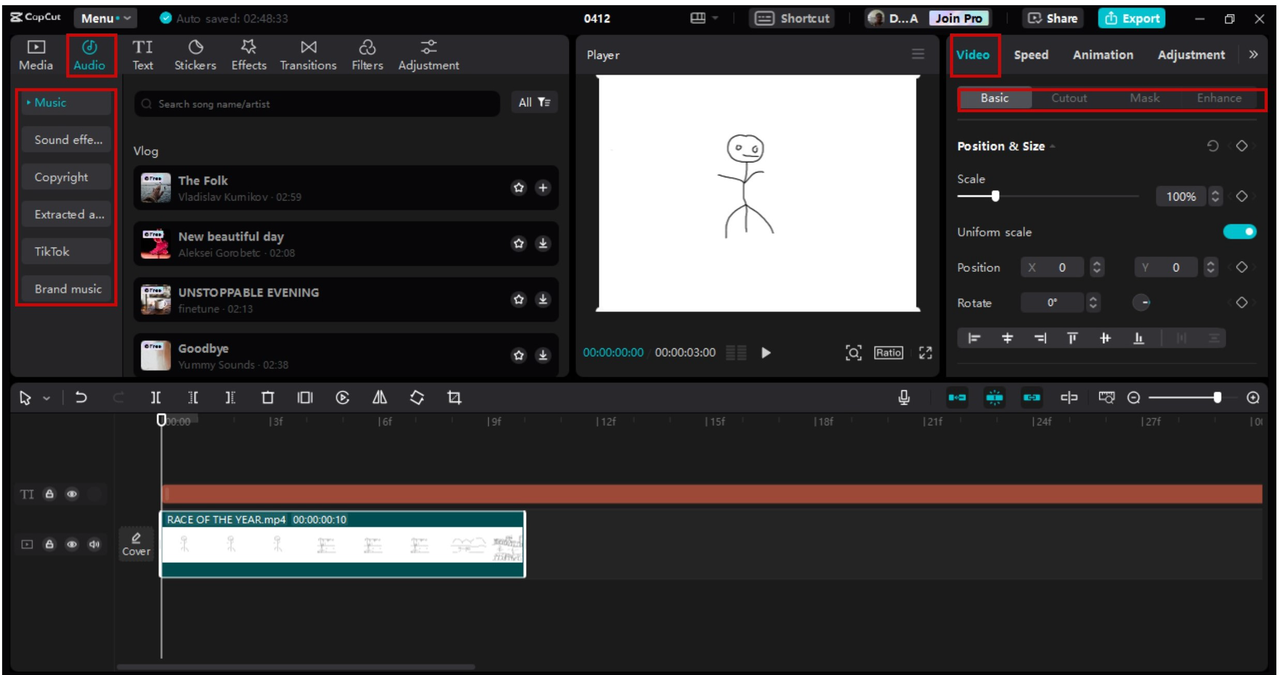The width and height of the screenshot is (1280, 675).
Task: Align clip to left edge
Action: click(974, 339)
